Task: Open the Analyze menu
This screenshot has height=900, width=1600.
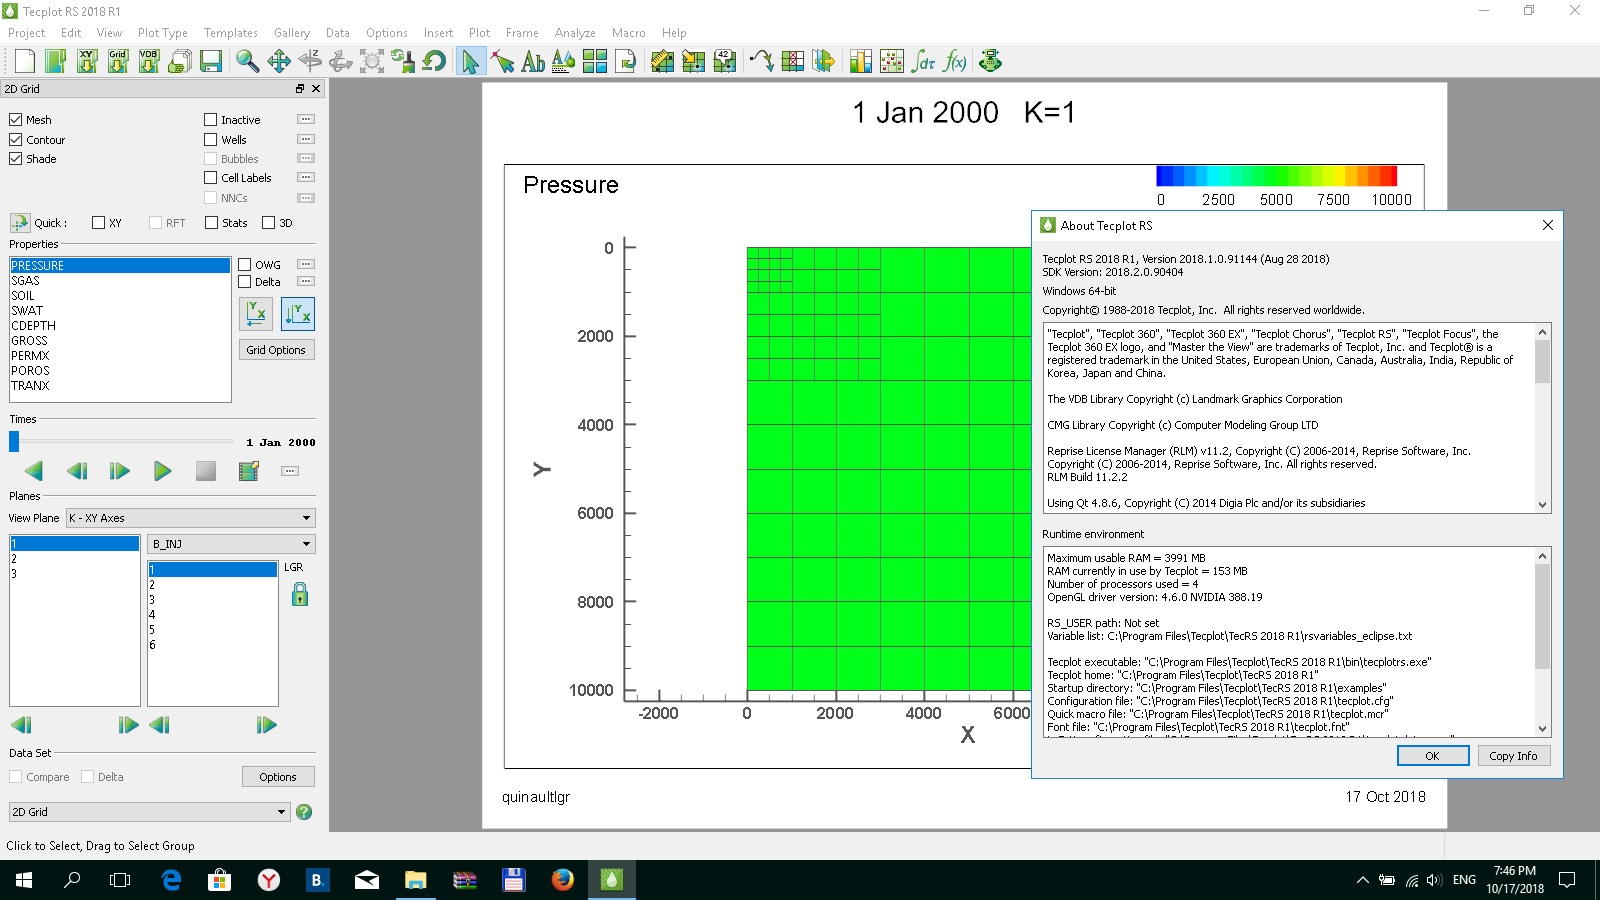Action: tap(575, 33)
